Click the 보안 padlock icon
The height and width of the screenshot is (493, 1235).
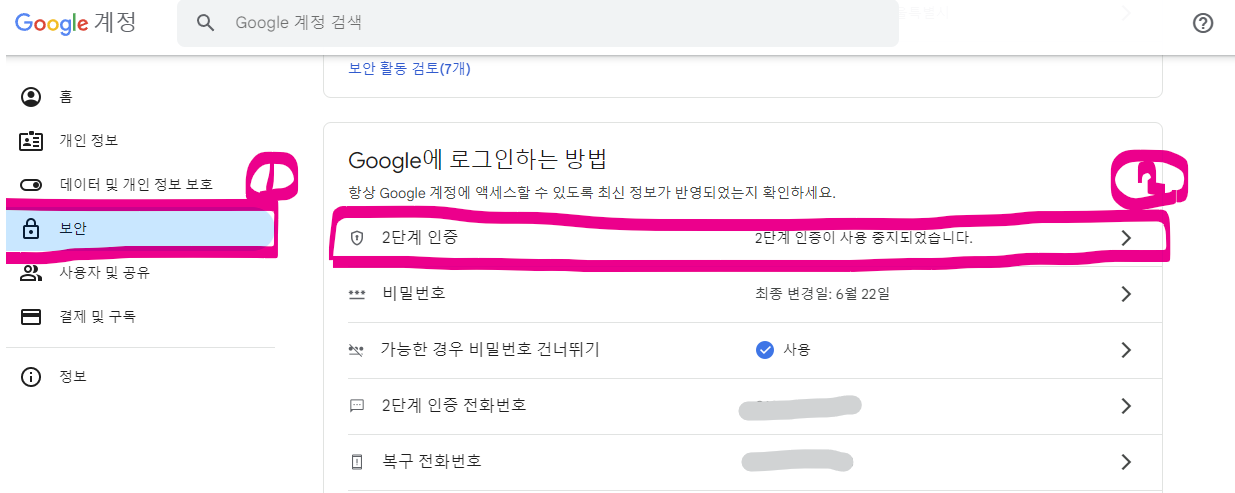pyautogui.click(x=31, y=228)
